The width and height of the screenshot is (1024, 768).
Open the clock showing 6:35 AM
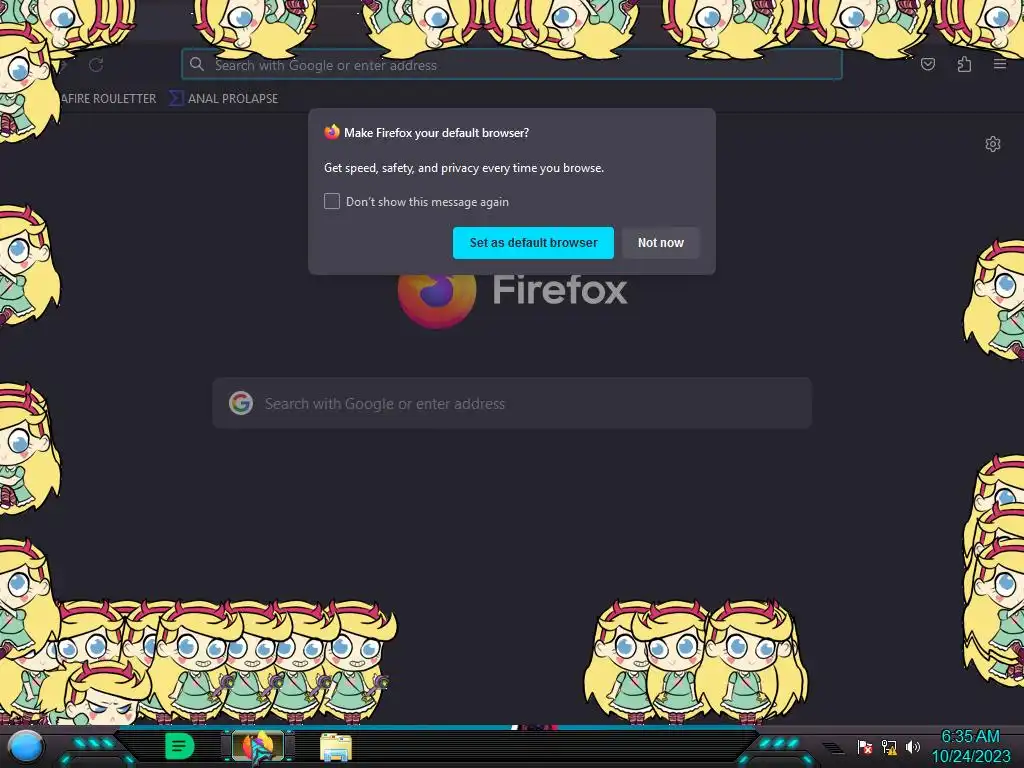click(x=970, y=737)
